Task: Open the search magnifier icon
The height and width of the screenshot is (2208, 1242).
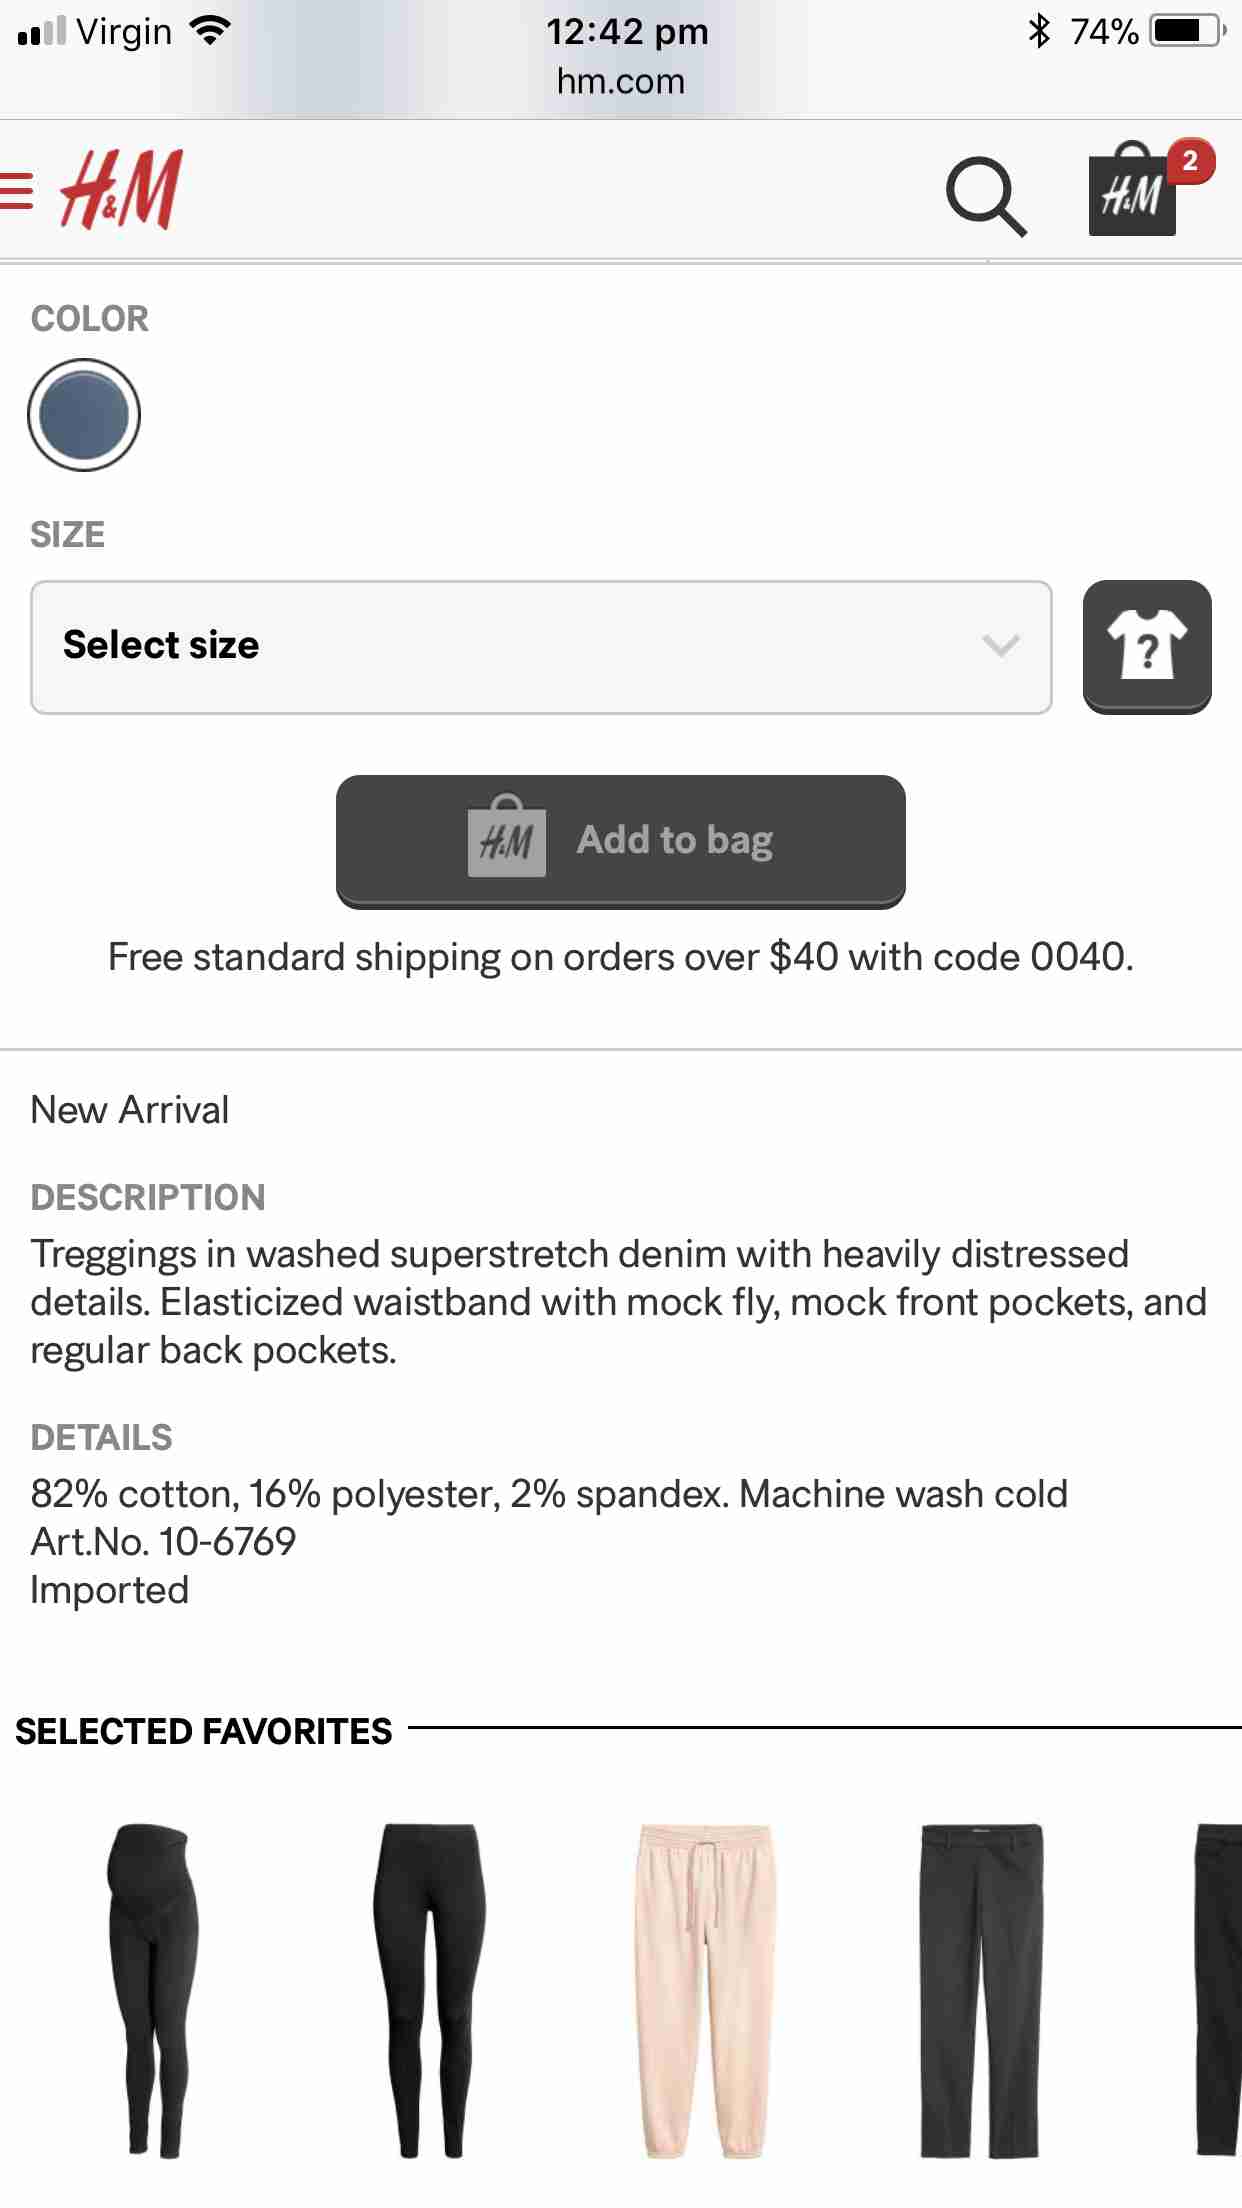Action: pyautogui.click(x=985, y=196)
